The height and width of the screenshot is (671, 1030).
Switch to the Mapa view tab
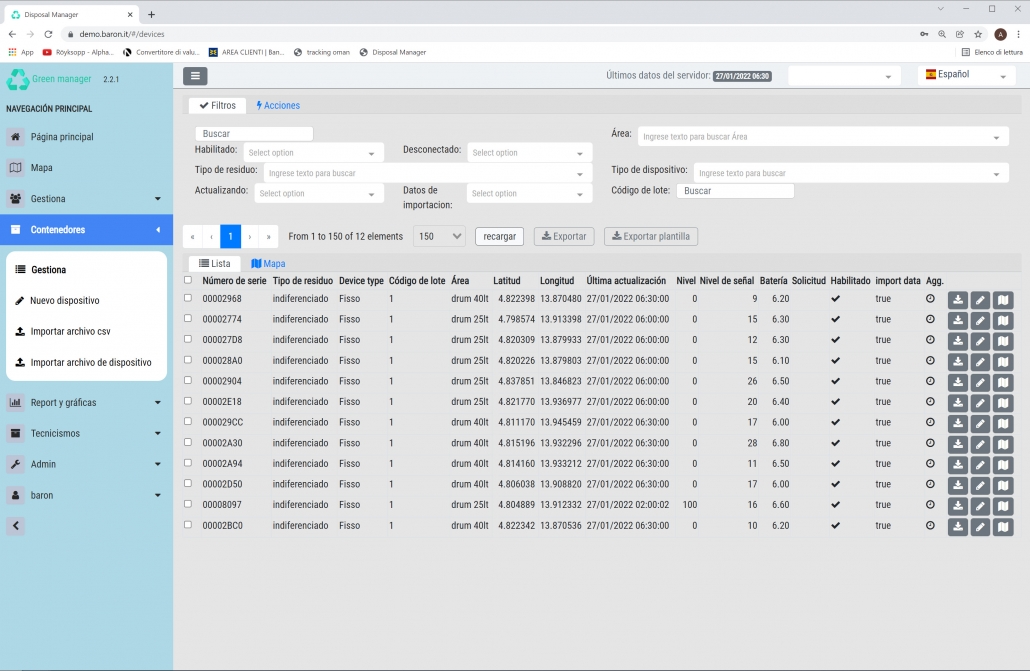(268, 264)
